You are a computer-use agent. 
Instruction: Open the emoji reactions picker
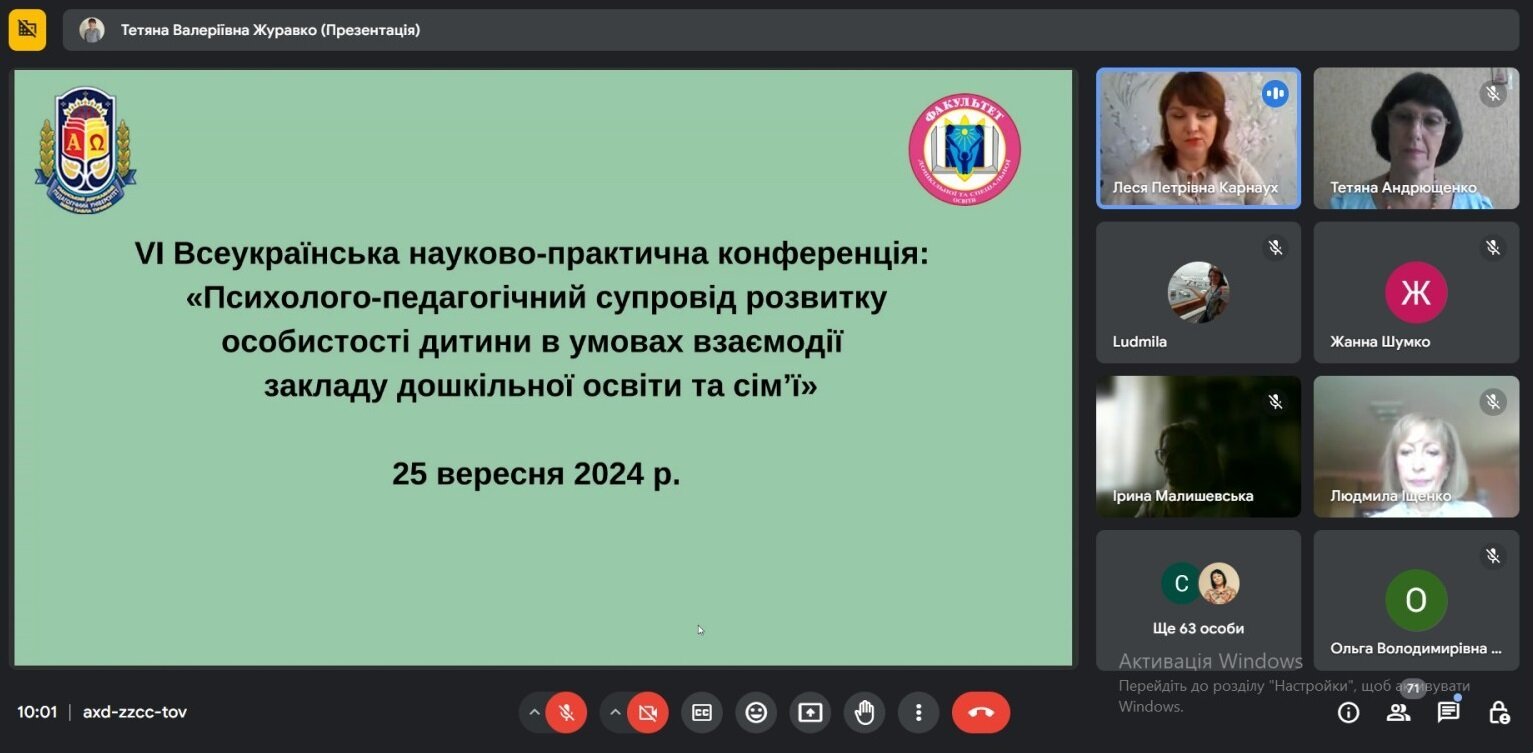[x=756, y=713]
